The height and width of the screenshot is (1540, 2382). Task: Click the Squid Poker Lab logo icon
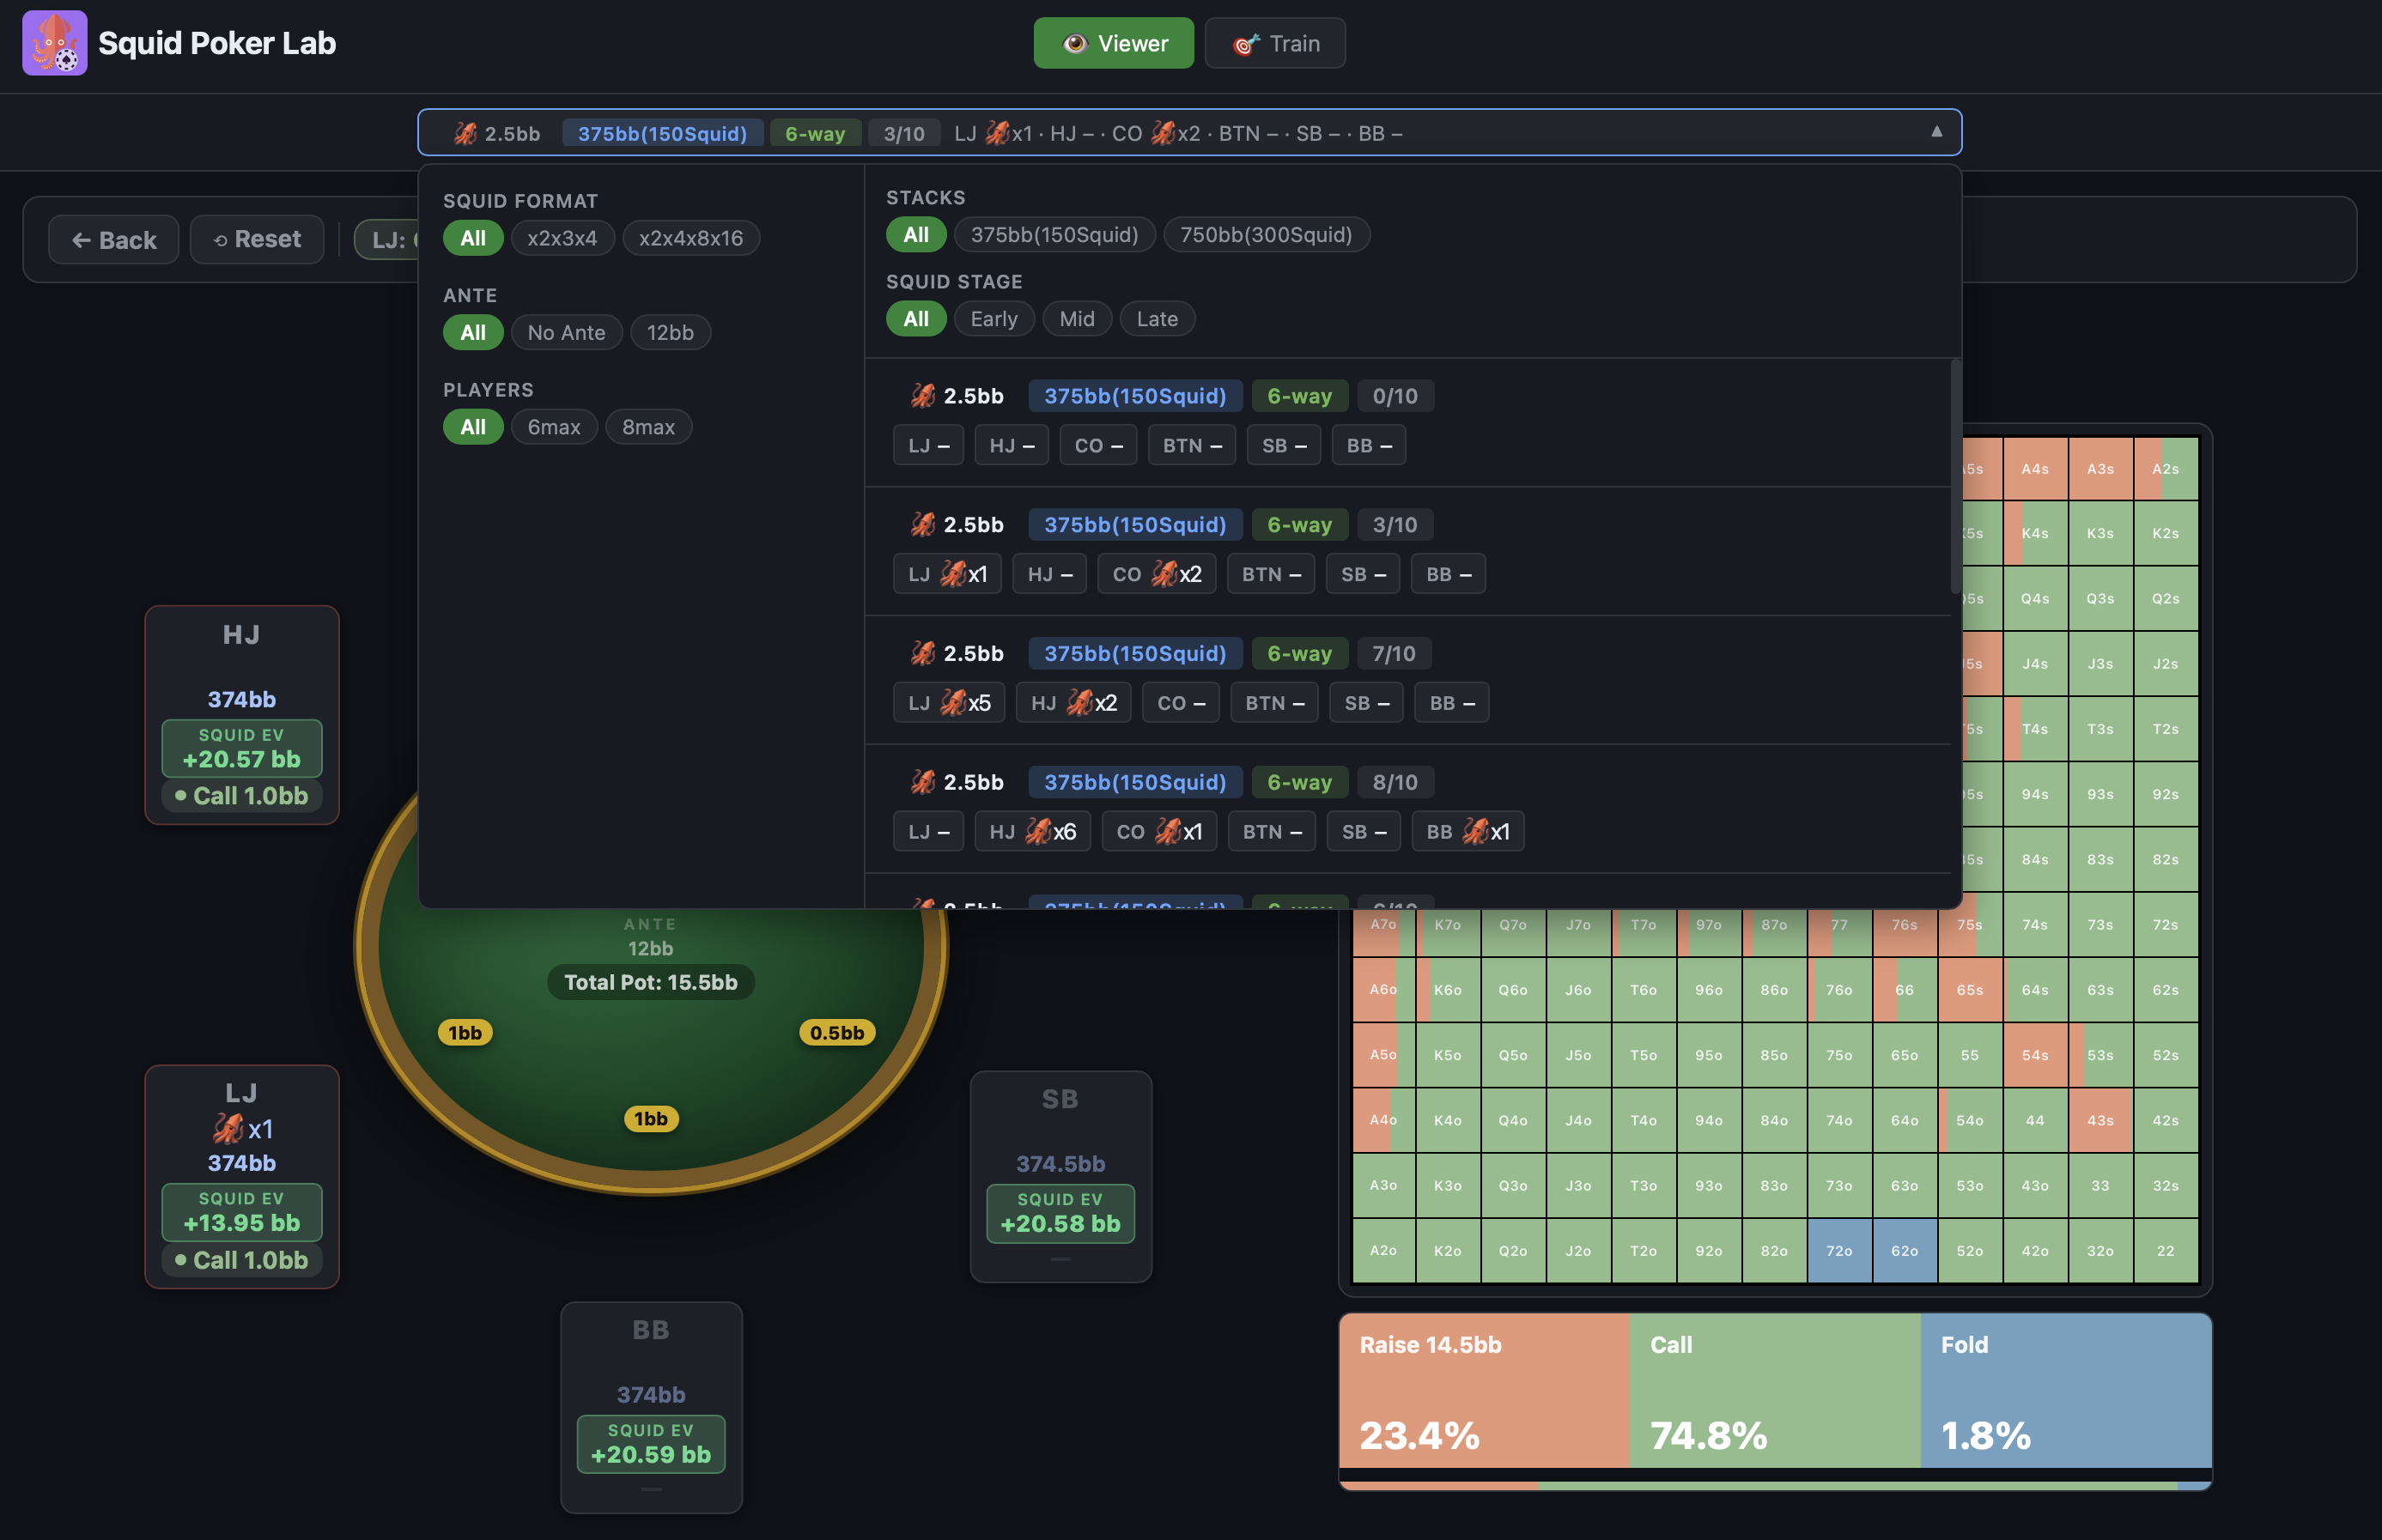coord(54,43)
